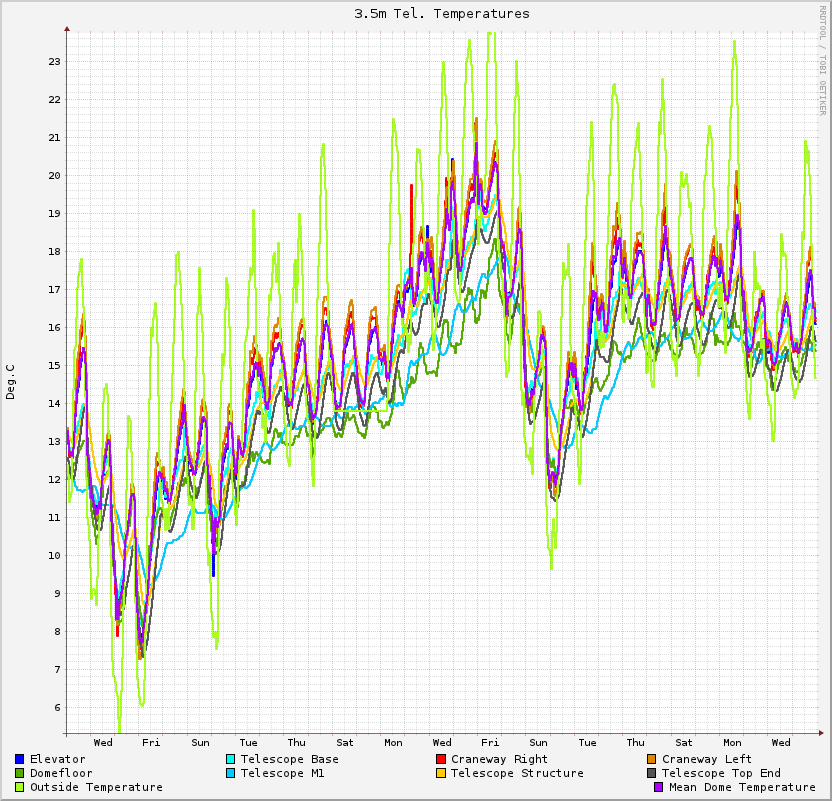
Task: Click the green Domefloor legend swatch
Action: (x=19, y=773)
